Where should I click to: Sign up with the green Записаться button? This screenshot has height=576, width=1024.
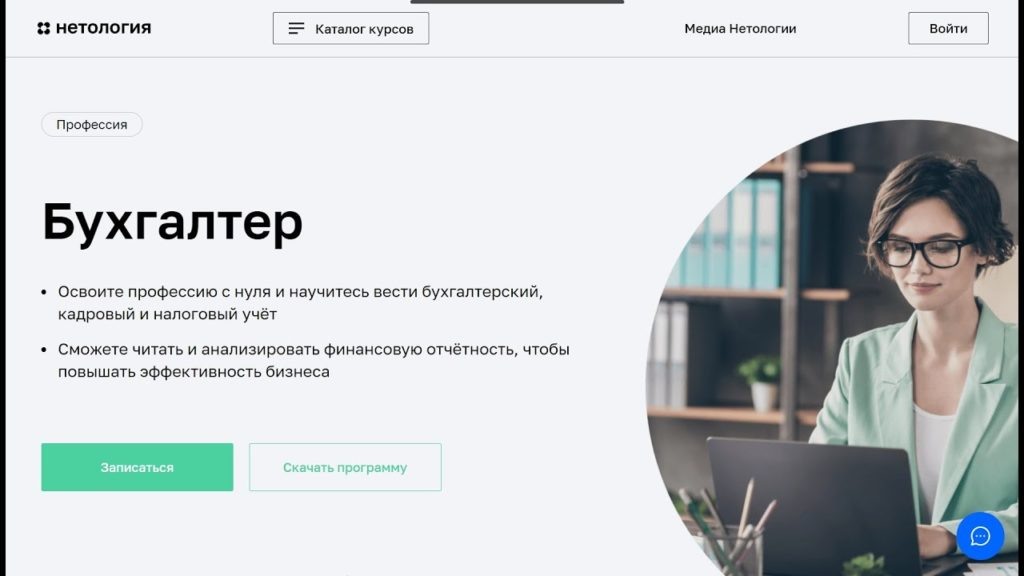(137, 467)
